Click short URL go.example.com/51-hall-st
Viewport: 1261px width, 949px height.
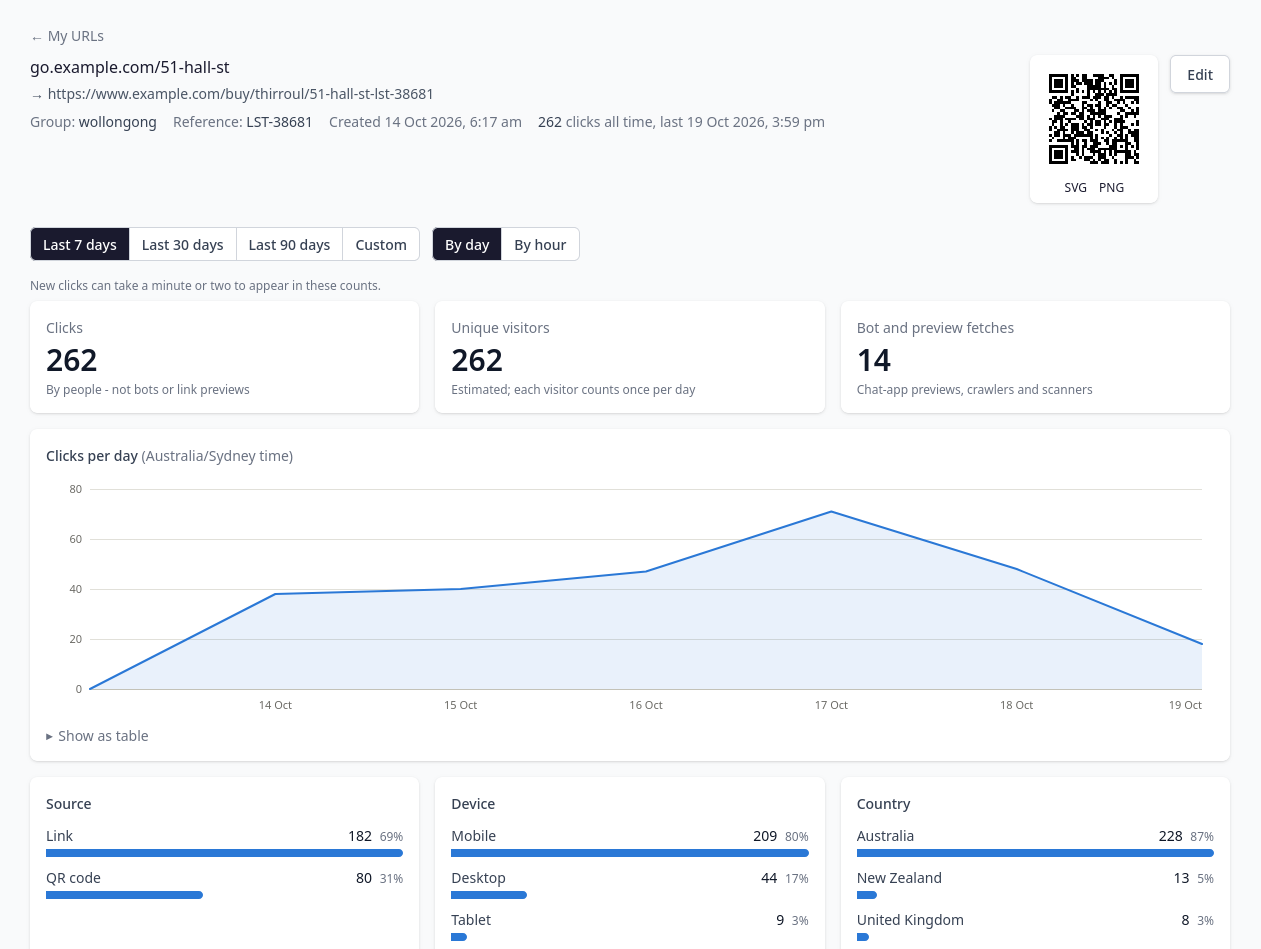(x=130, y=67)
